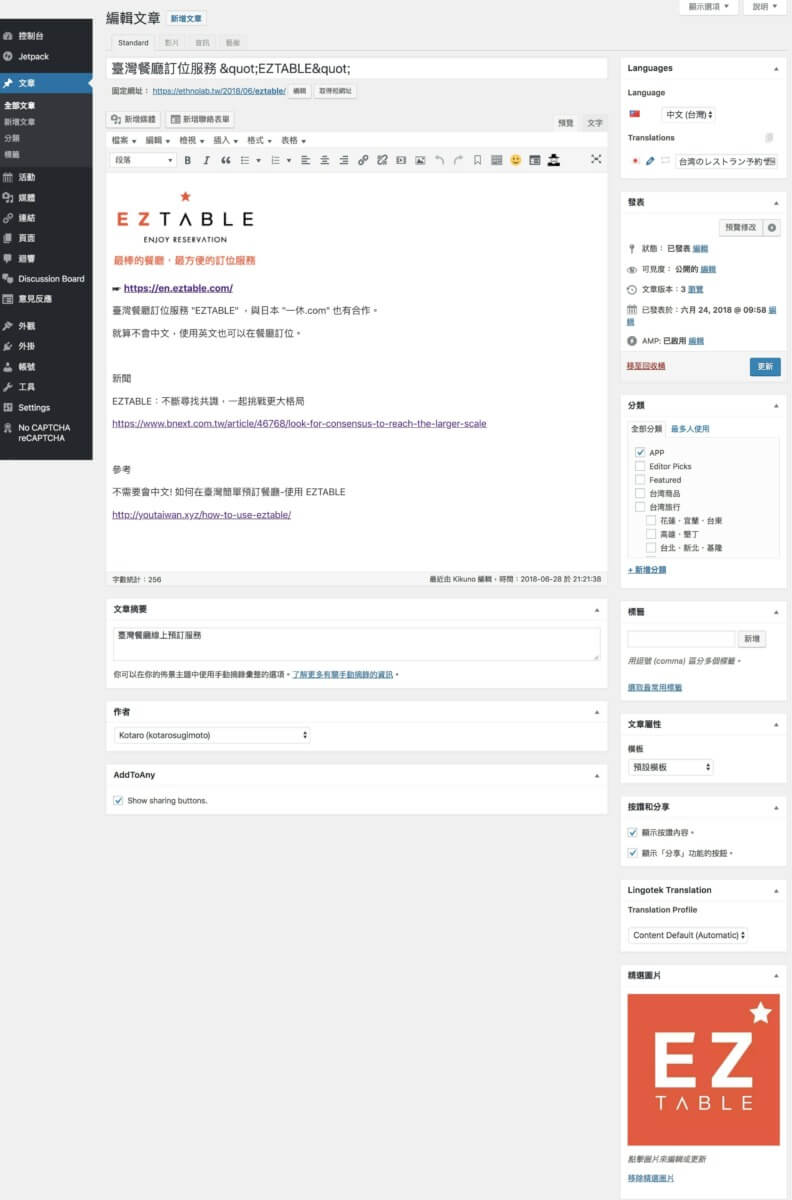
Task: Open Discussion Board in the sidebar
Action: [46, 279]
